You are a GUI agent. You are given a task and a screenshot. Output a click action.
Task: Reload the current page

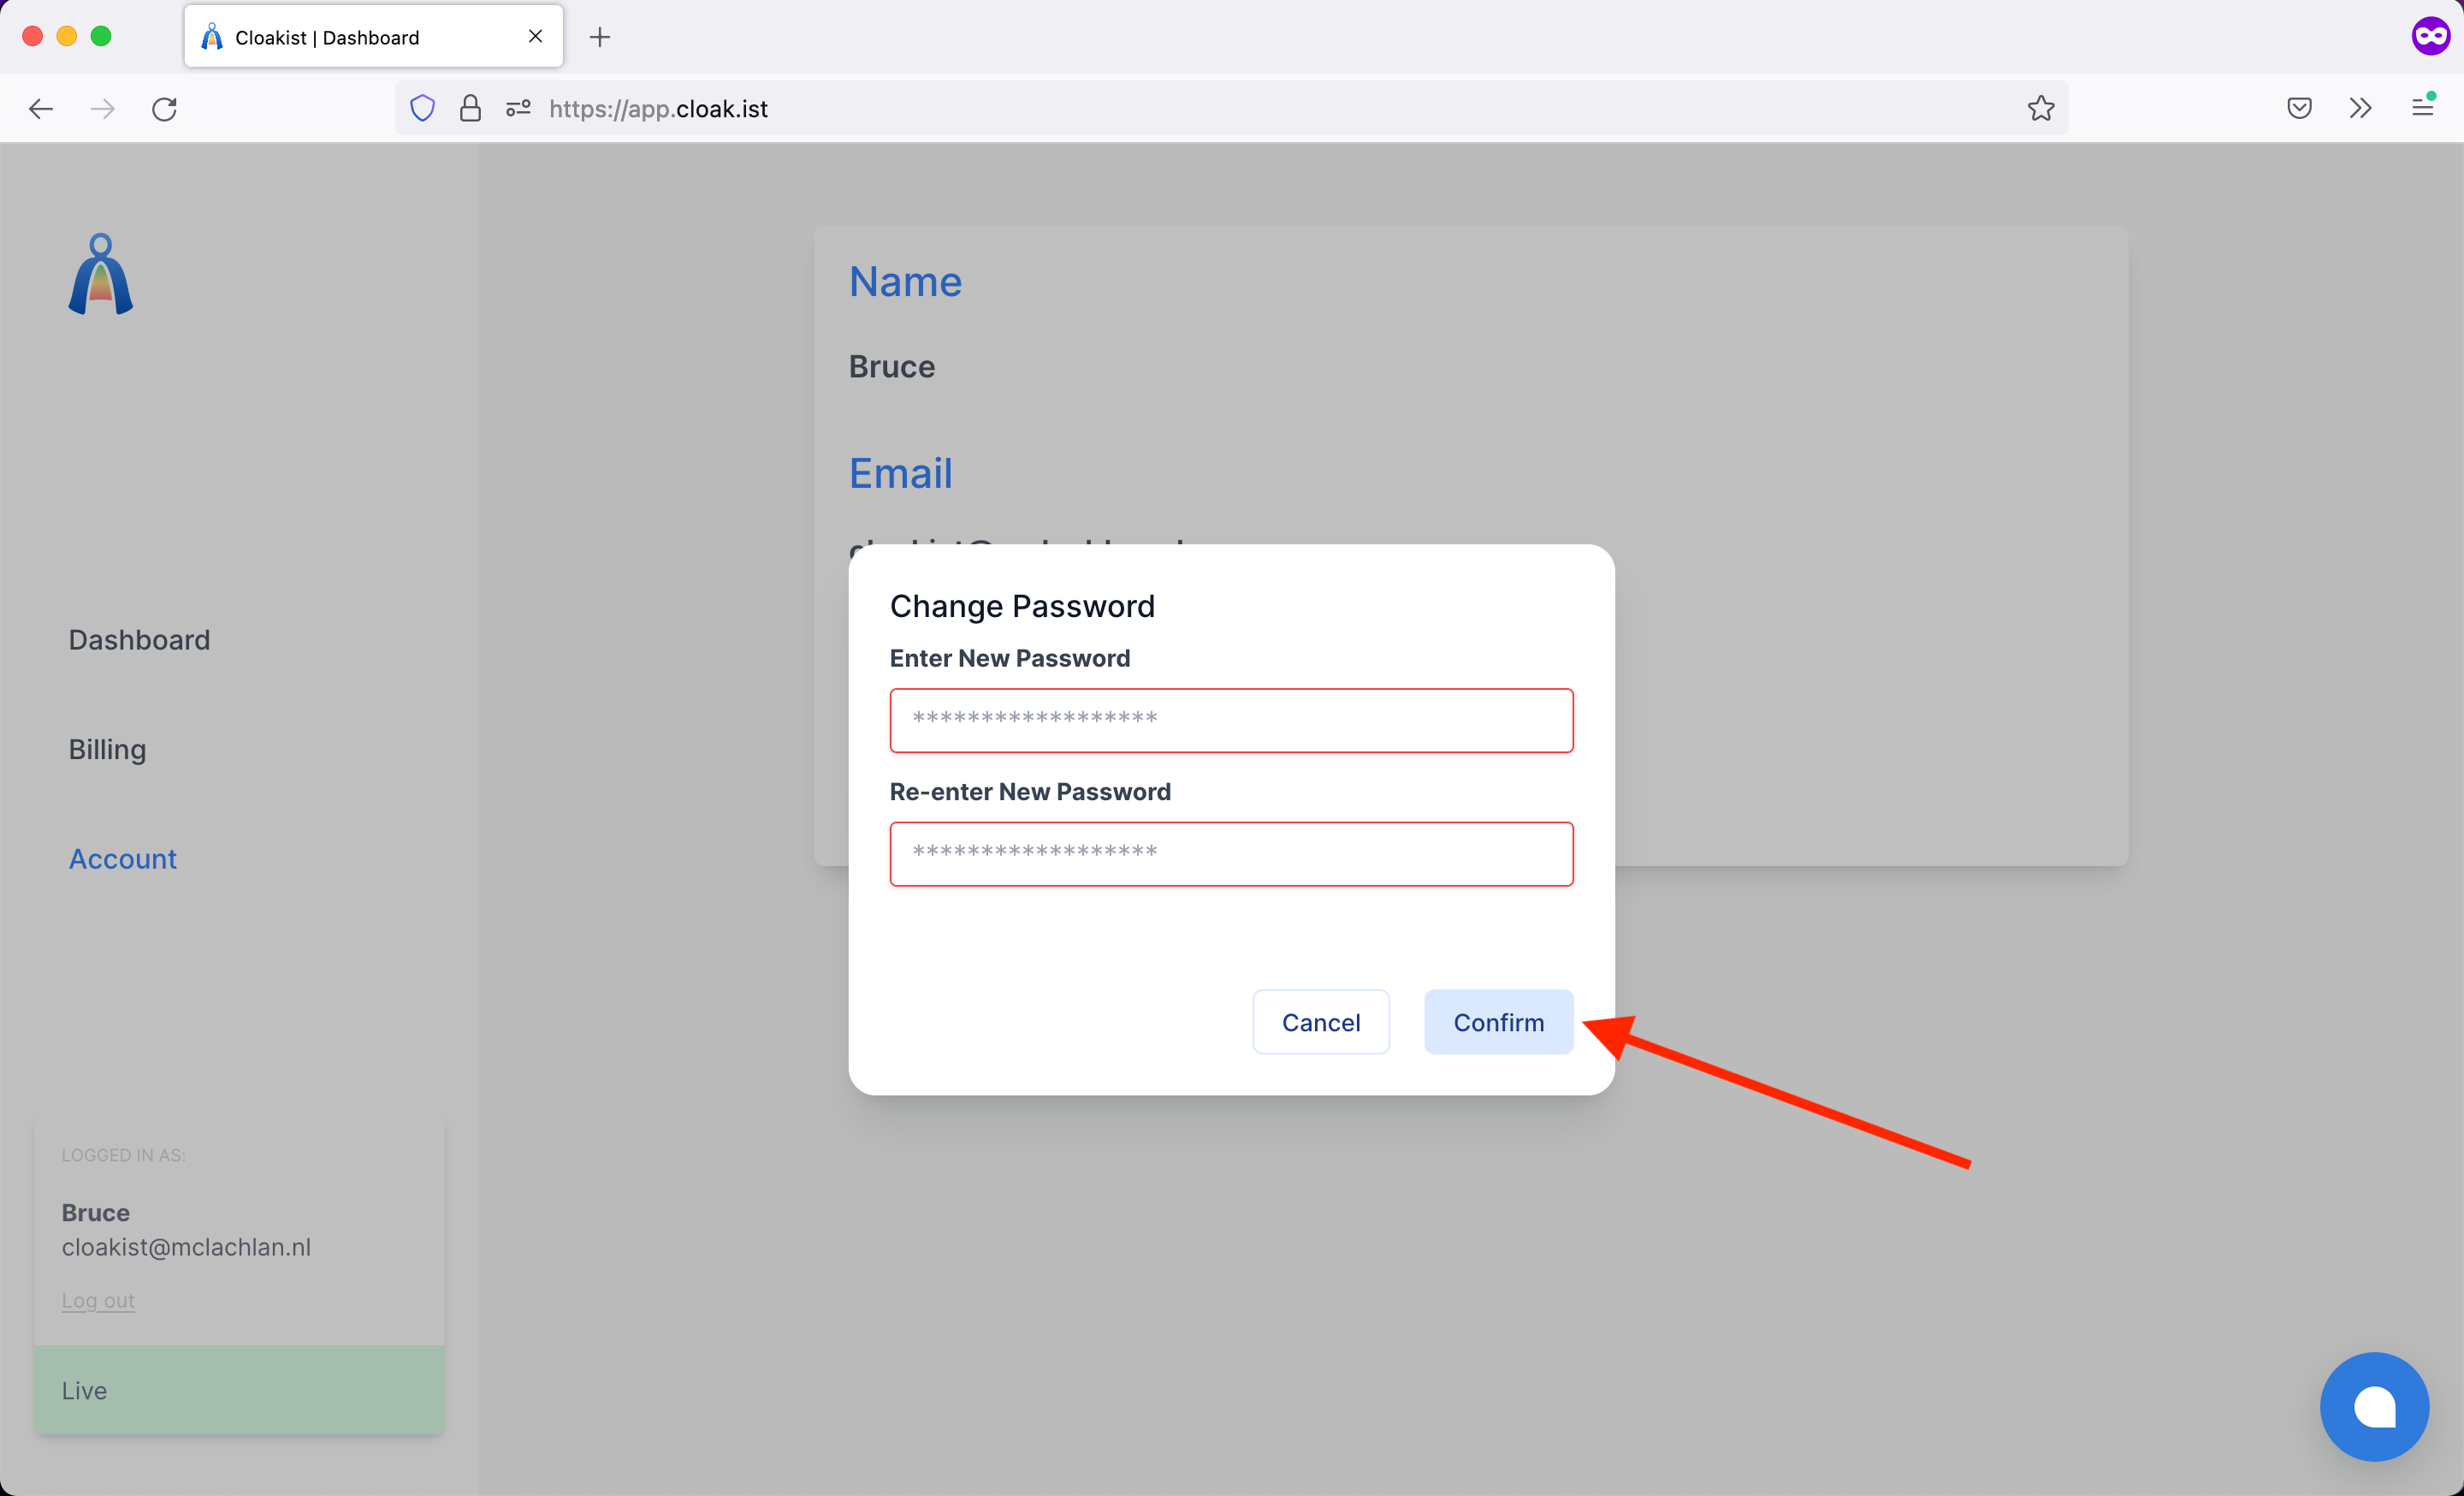coord(165,108)
